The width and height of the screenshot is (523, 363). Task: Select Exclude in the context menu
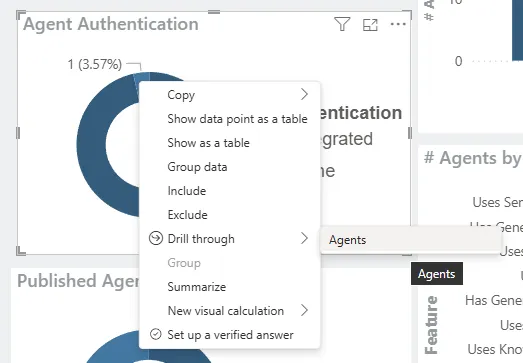229,215
